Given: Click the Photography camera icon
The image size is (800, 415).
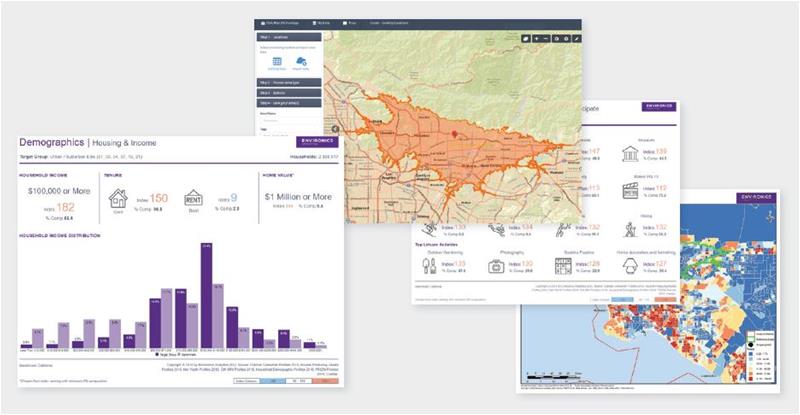Looking at the screenshot, I should tap(494, 268).
